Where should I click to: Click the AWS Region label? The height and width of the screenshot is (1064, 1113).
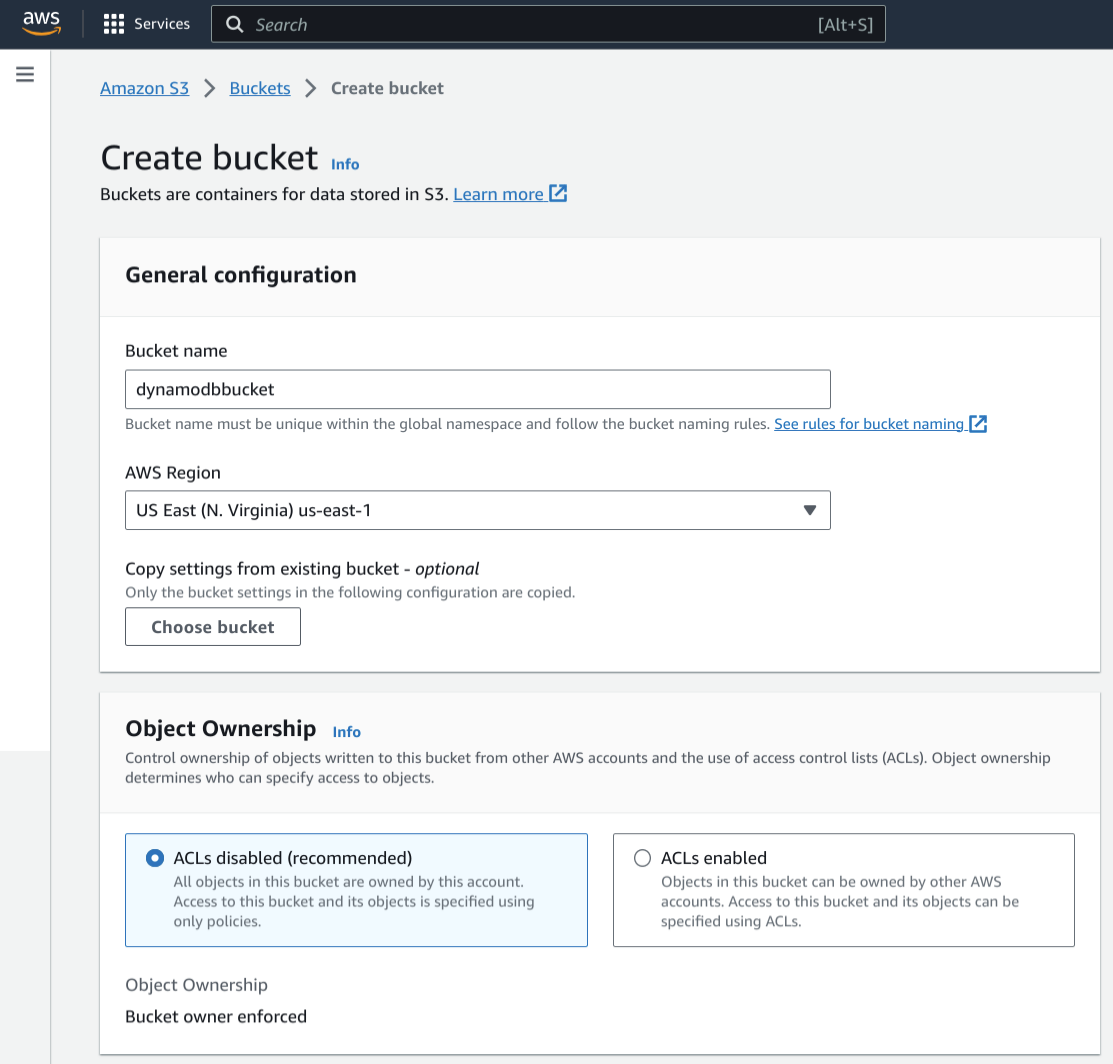point(173,473)
